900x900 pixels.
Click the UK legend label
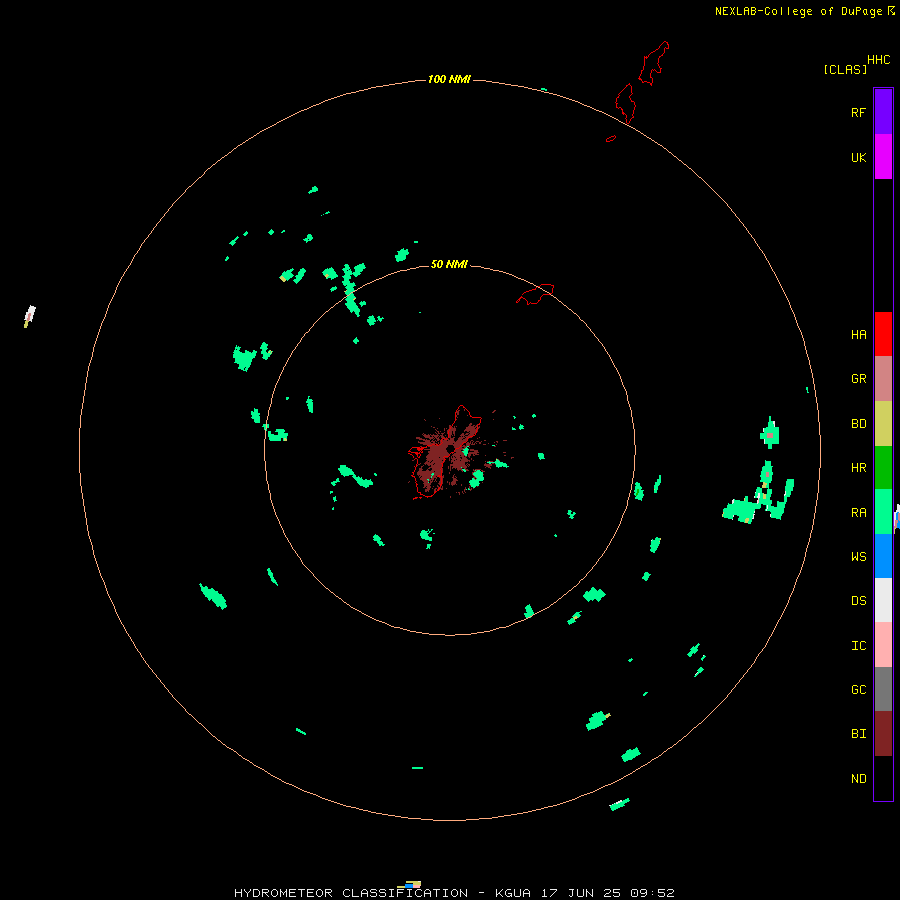pyautogui.click(x=858, y=157)
